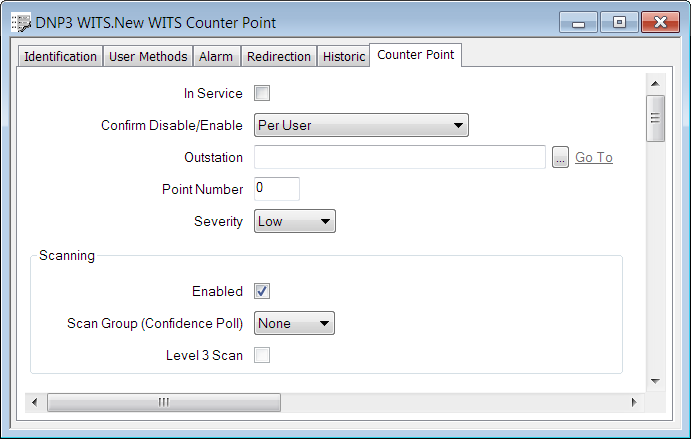Viewport: 691px width, 439px height.
Task: Maximize the Counter Point window
Action: coord(620,22)
